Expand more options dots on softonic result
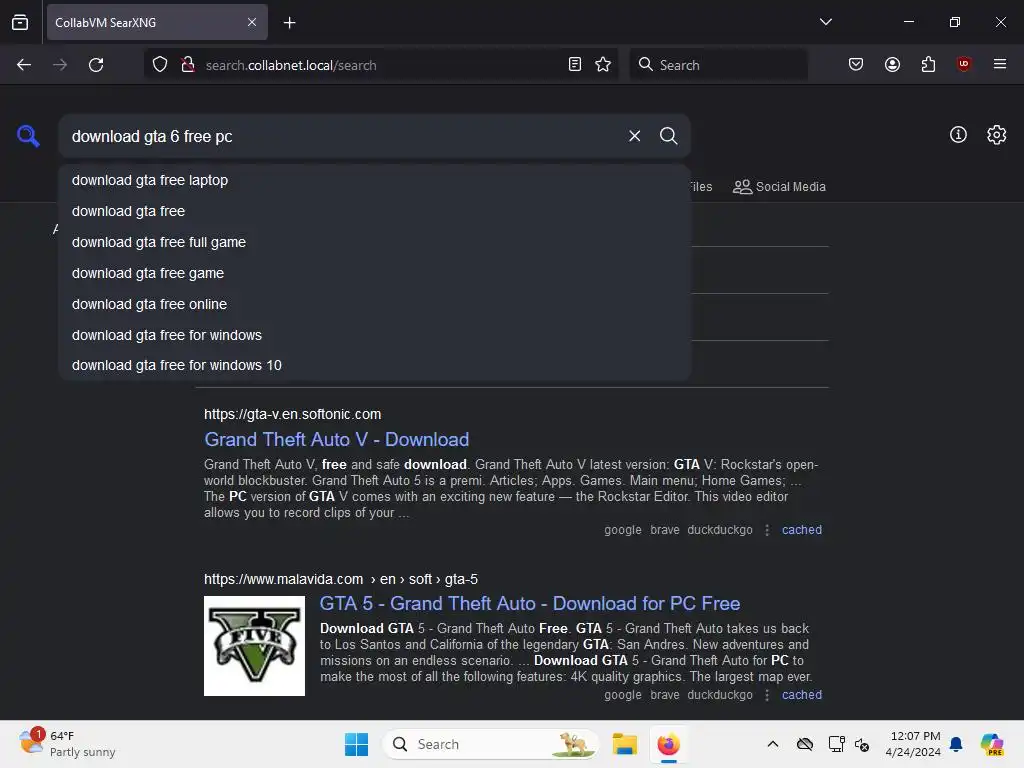 tap(767, 530)
